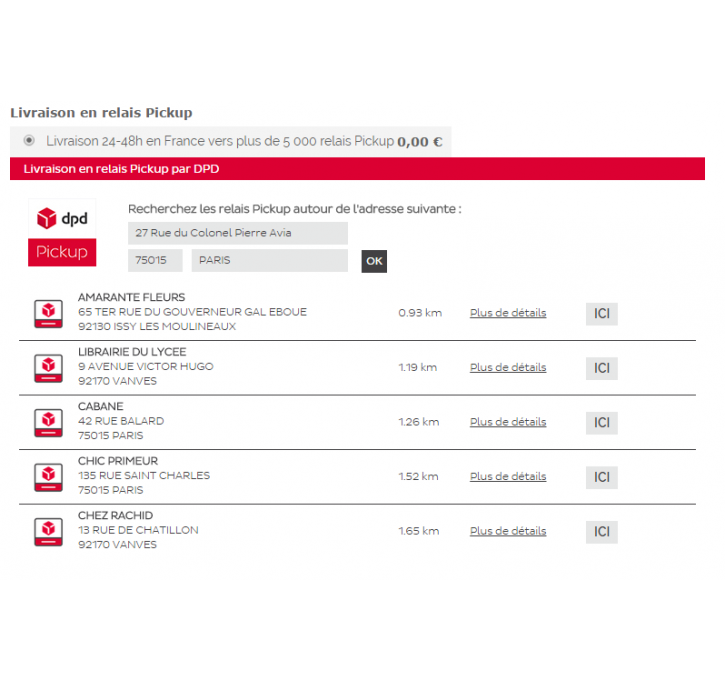
Task: Click the Livraison en relais Pickup heading
Action: [x=101, y=113]
